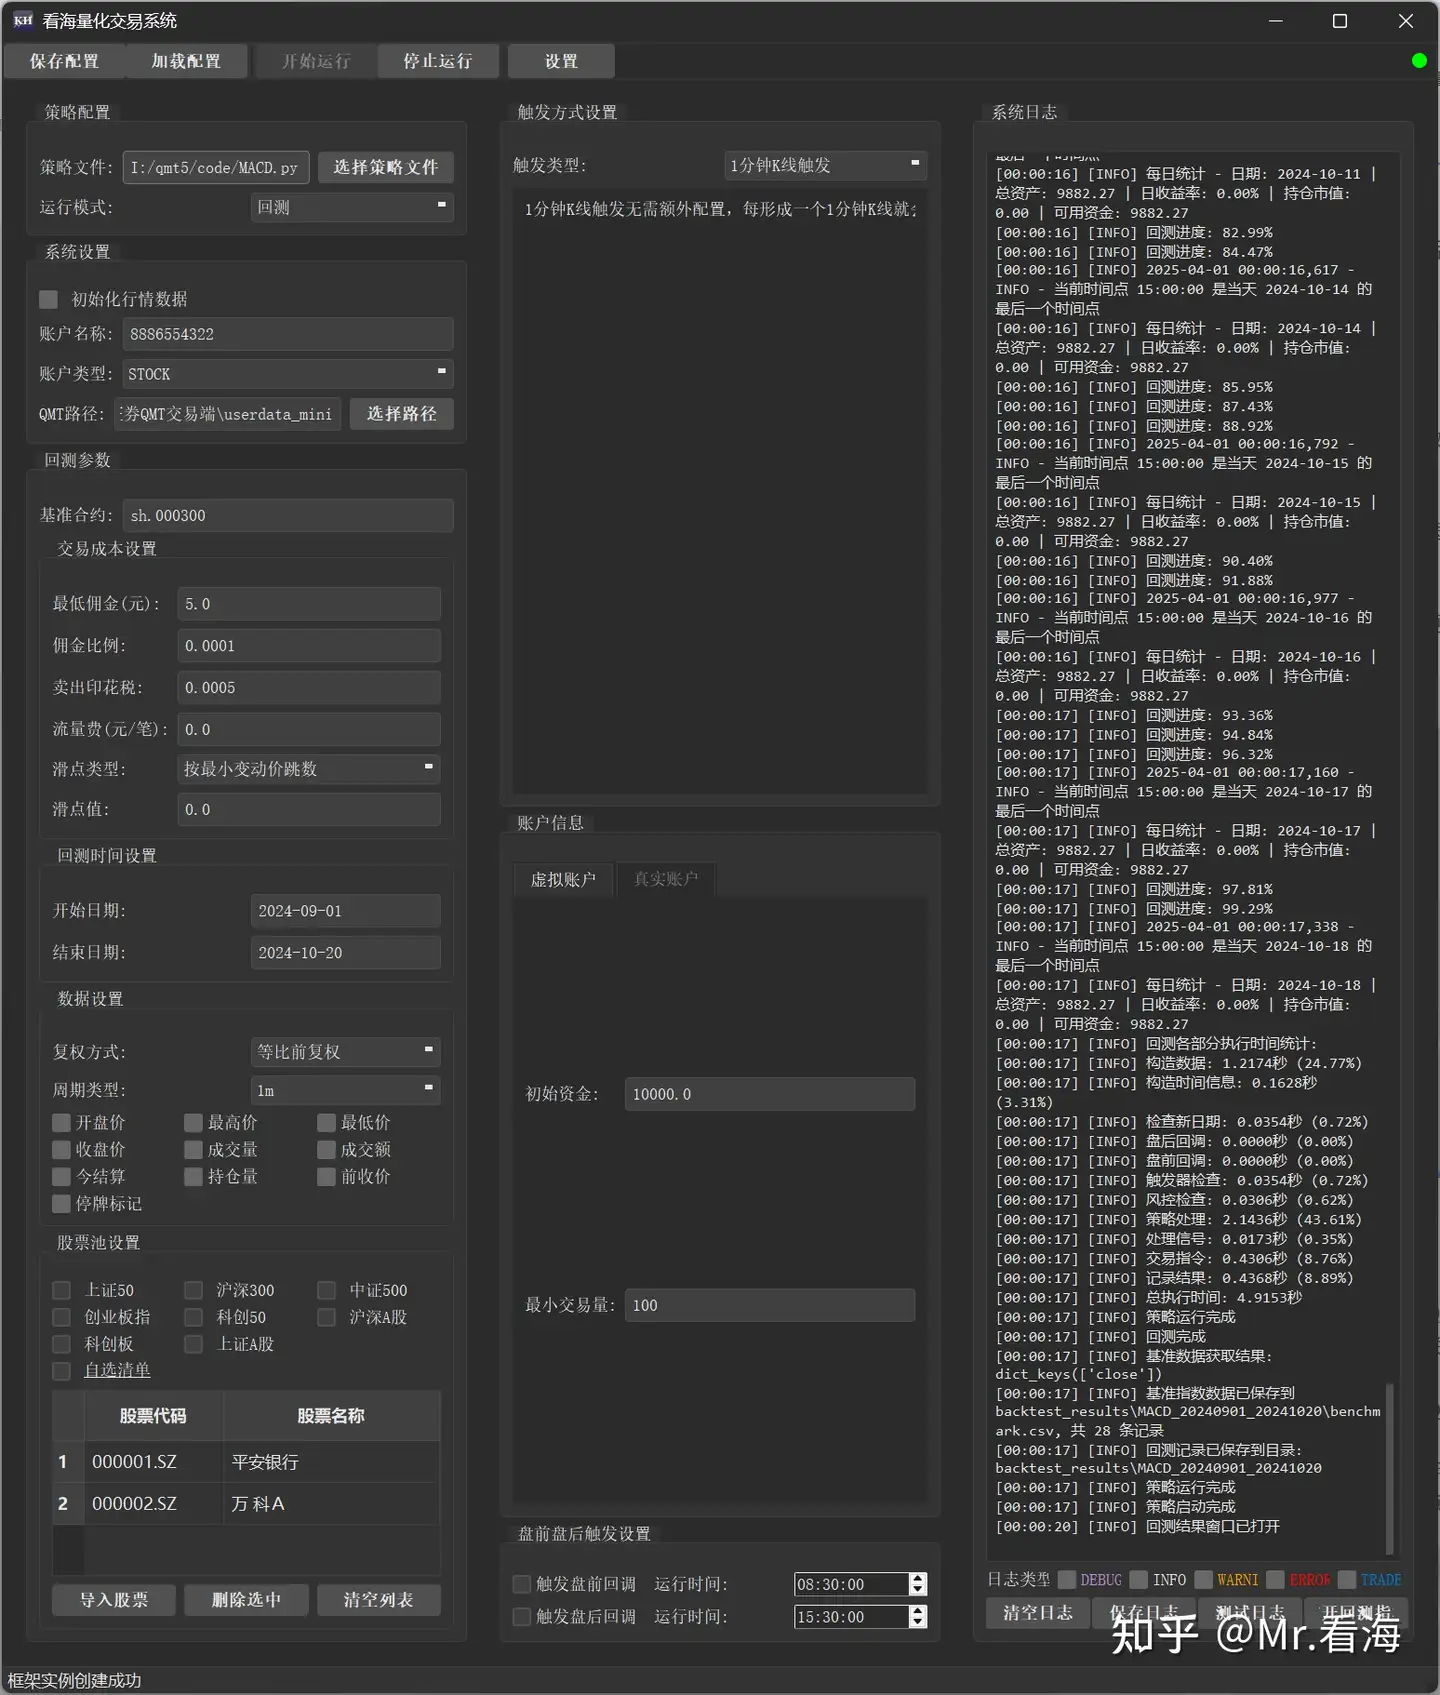This screenshot has width=1440, height=1695.
Task: Decrease 盘后回调 run time with down arrow
Action: coord(918,1622)
